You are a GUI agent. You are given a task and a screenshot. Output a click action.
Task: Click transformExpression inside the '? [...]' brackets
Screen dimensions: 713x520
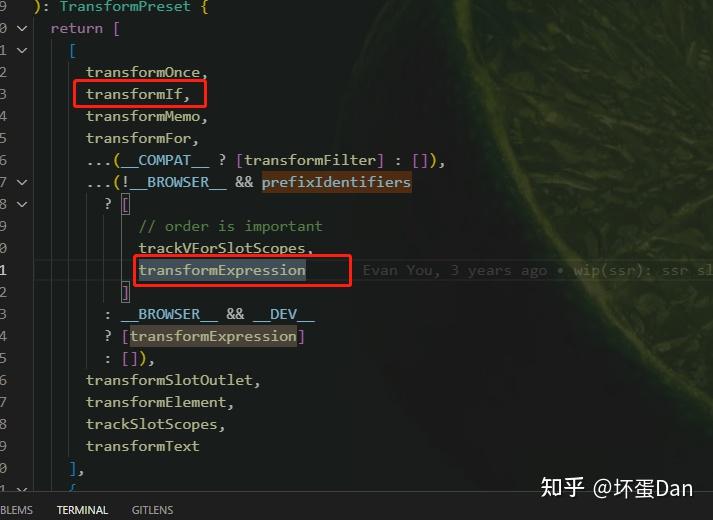[x=213, y=336]
